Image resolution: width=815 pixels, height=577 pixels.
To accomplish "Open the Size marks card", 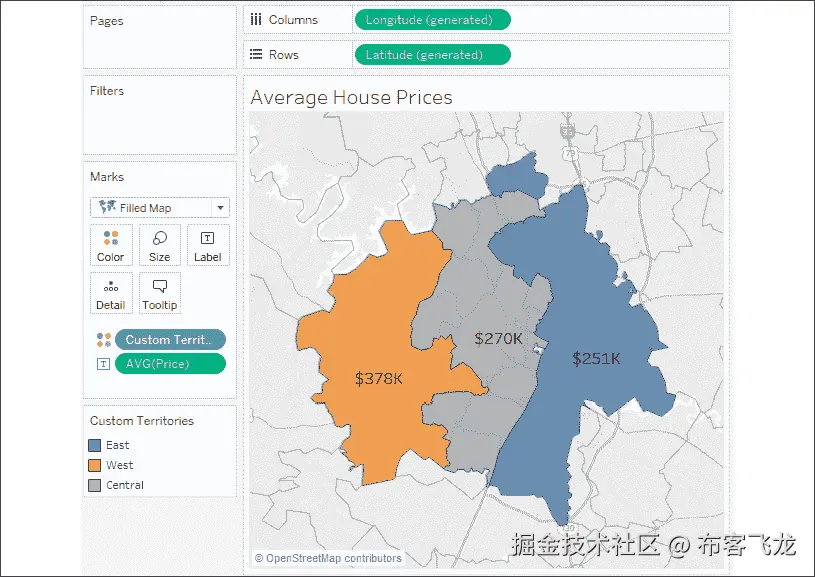I will point(160,245).
